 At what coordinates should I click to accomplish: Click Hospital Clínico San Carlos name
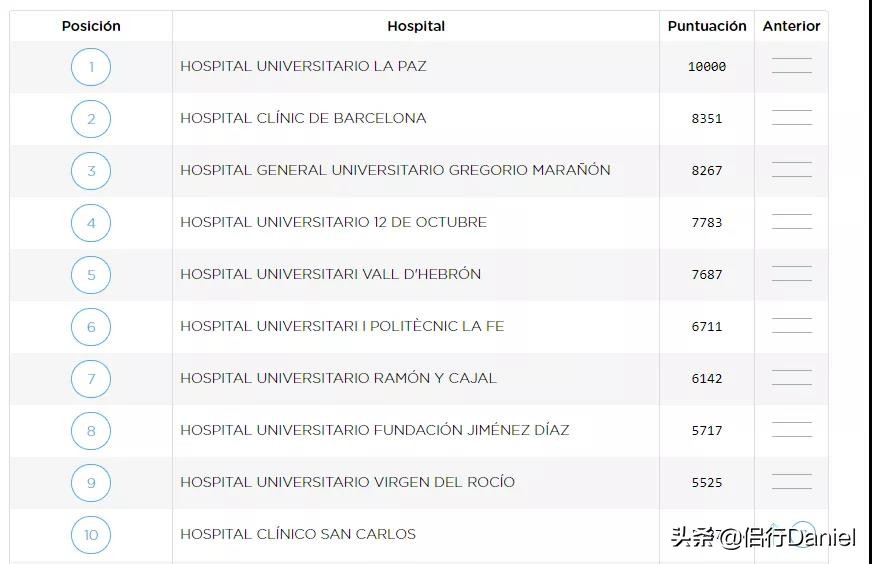(x=298, y=534)
